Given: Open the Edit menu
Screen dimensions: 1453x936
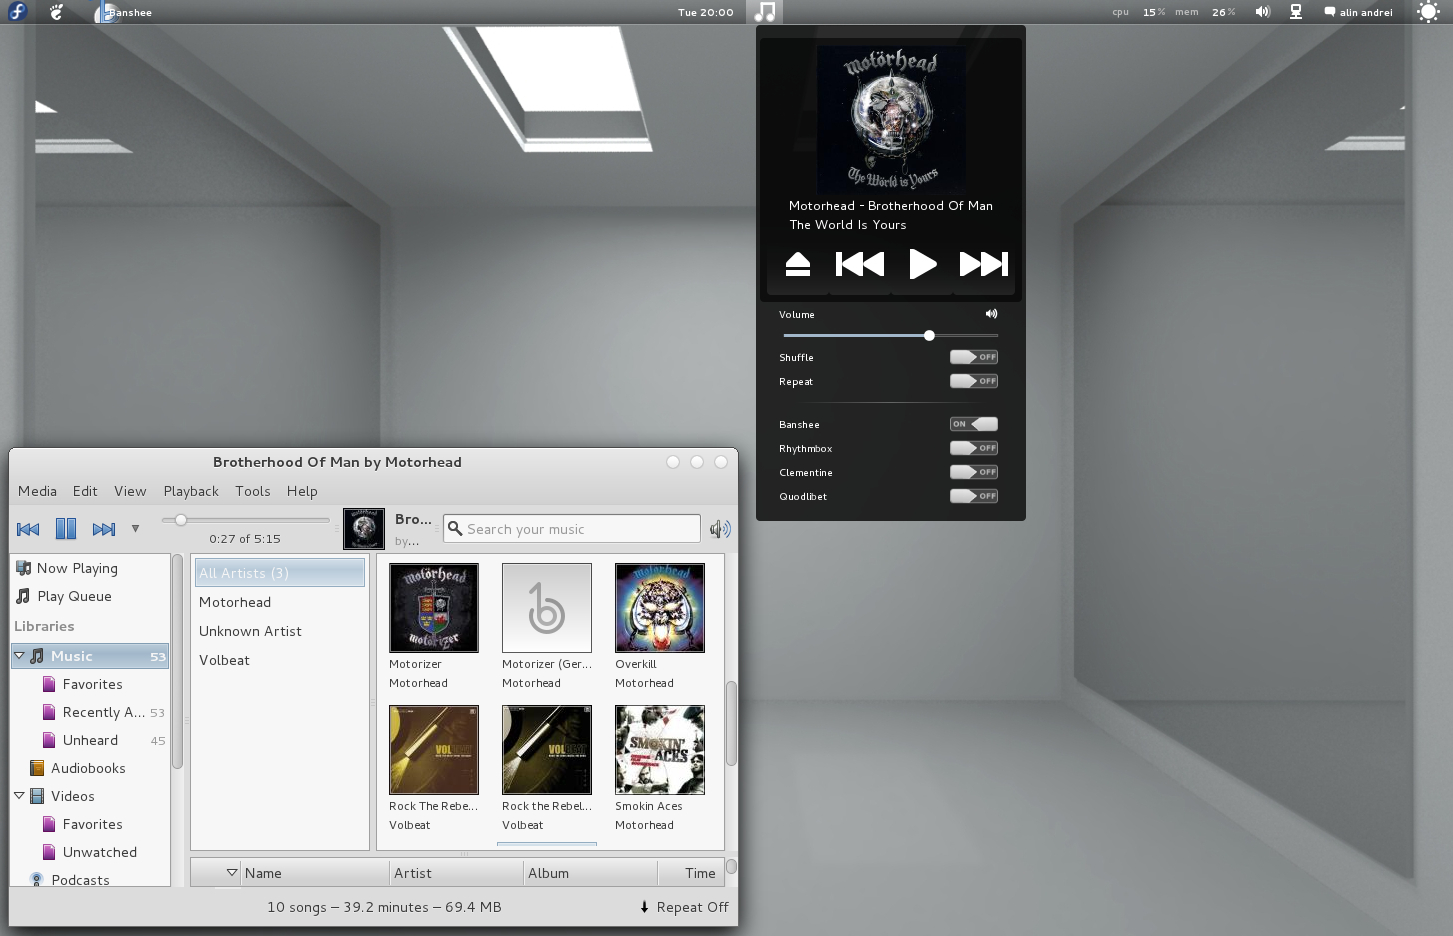Looking at the screenshot, I should (85, 491).
